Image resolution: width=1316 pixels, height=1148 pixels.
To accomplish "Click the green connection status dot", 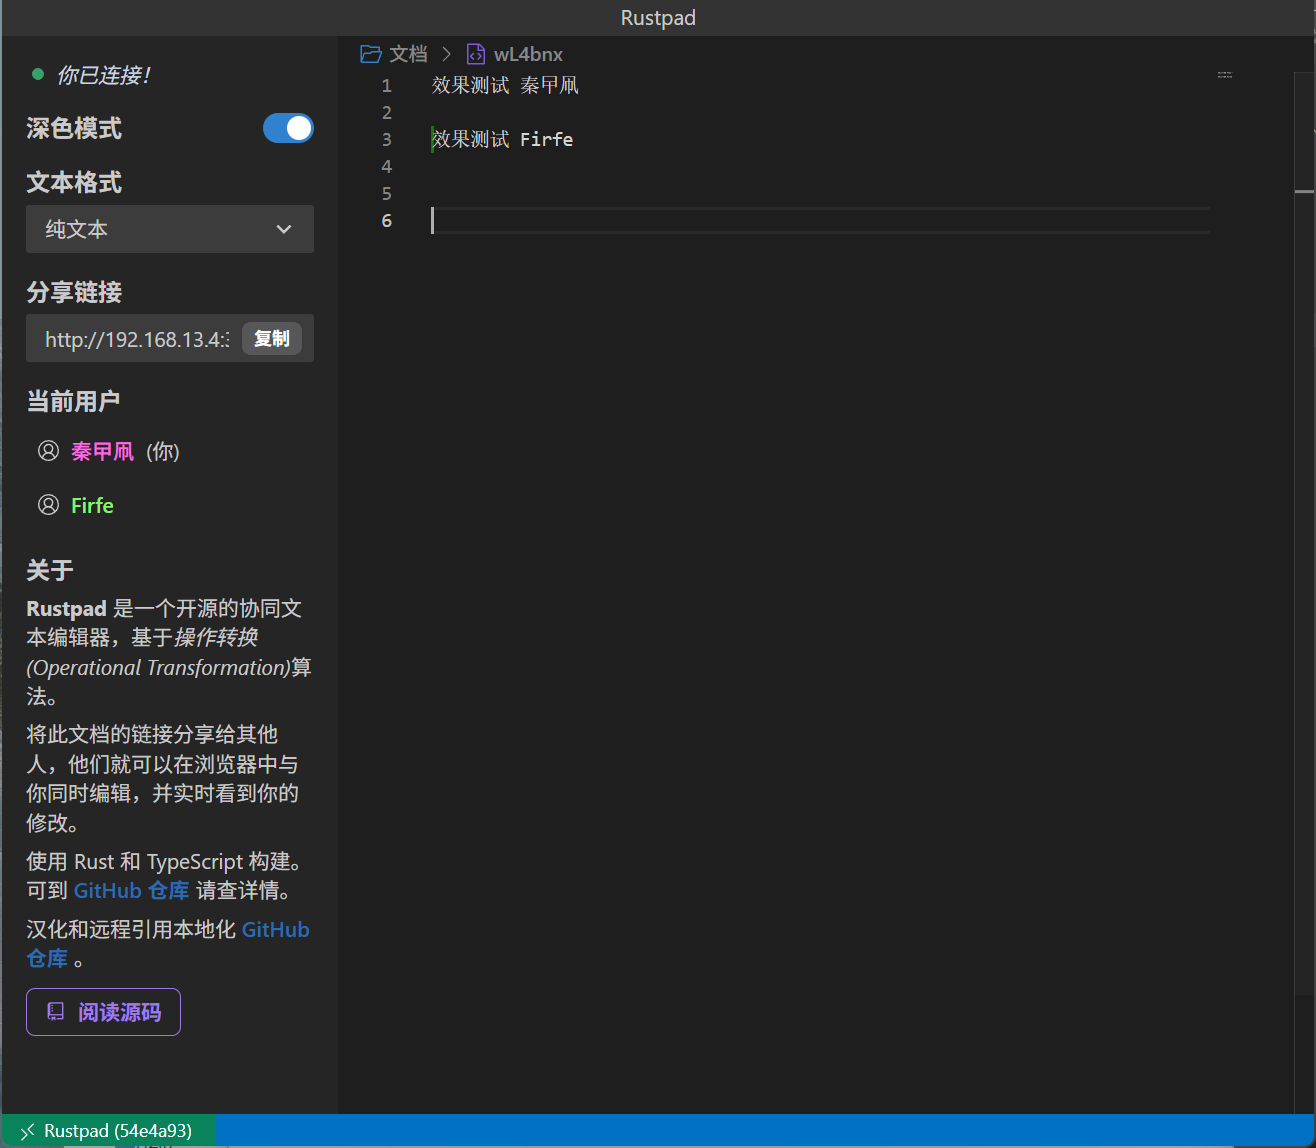I will coord(38,74).
